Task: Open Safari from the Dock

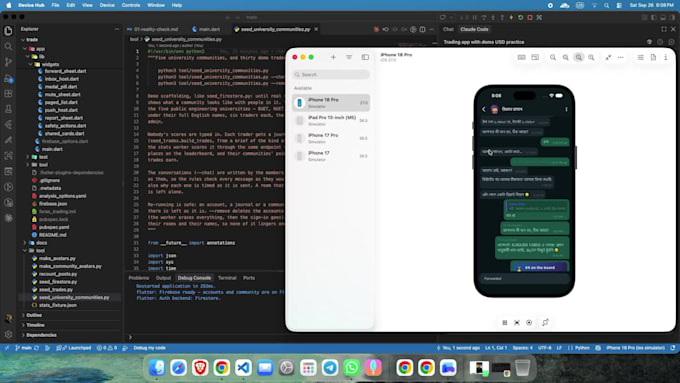Action: 178,368
